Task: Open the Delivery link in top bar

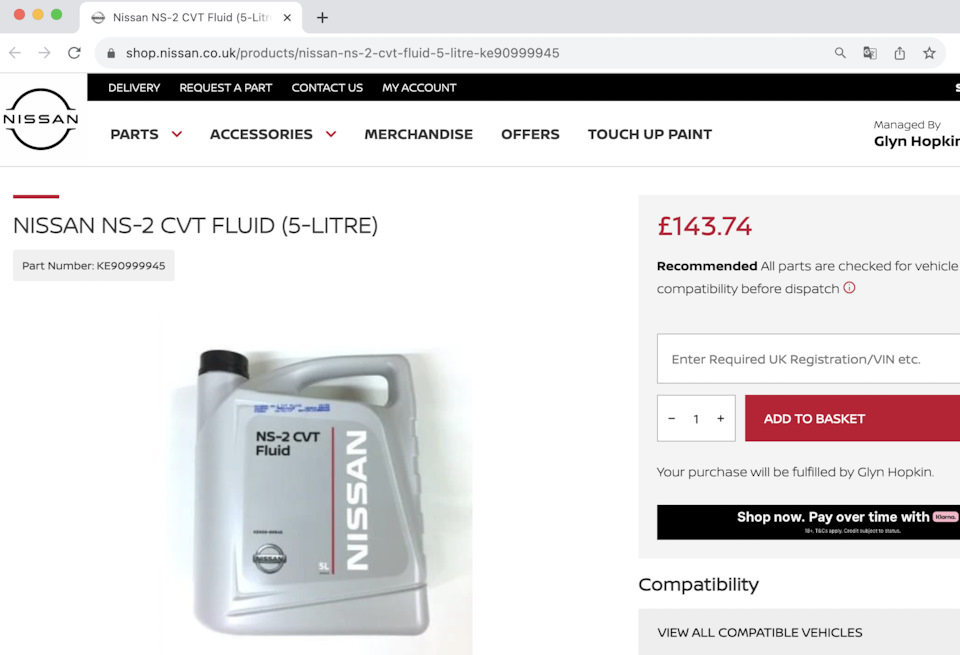Action: (x=134, y=88)
